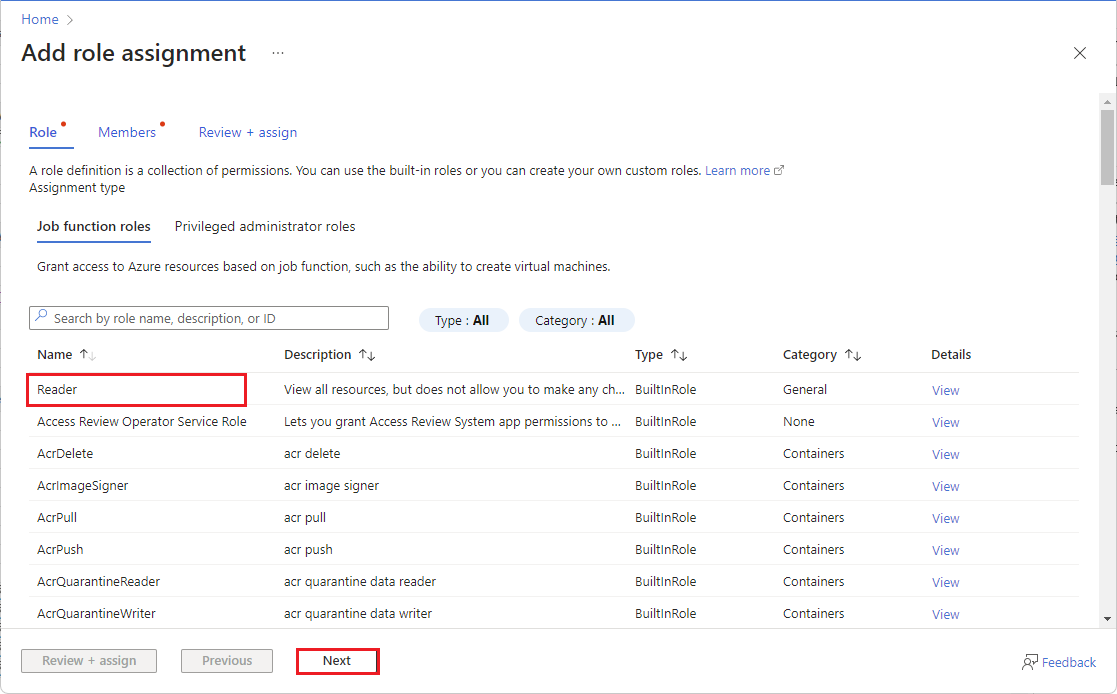Select Privileged administrator roles tab

coord(265,226)
